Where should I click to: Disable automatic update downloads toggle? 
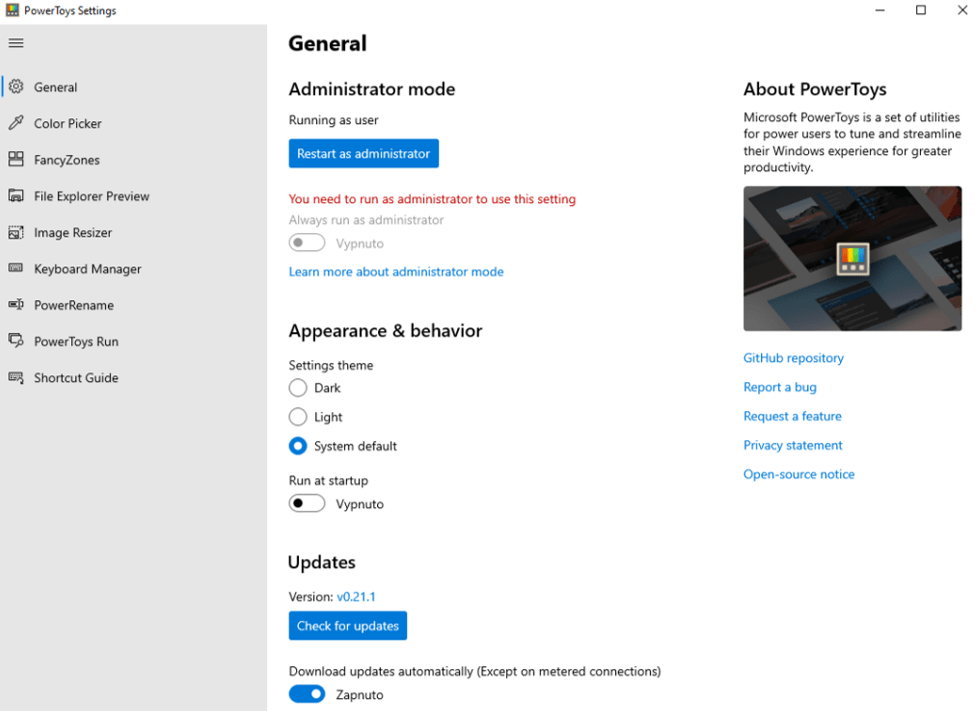tap(307, 694)
